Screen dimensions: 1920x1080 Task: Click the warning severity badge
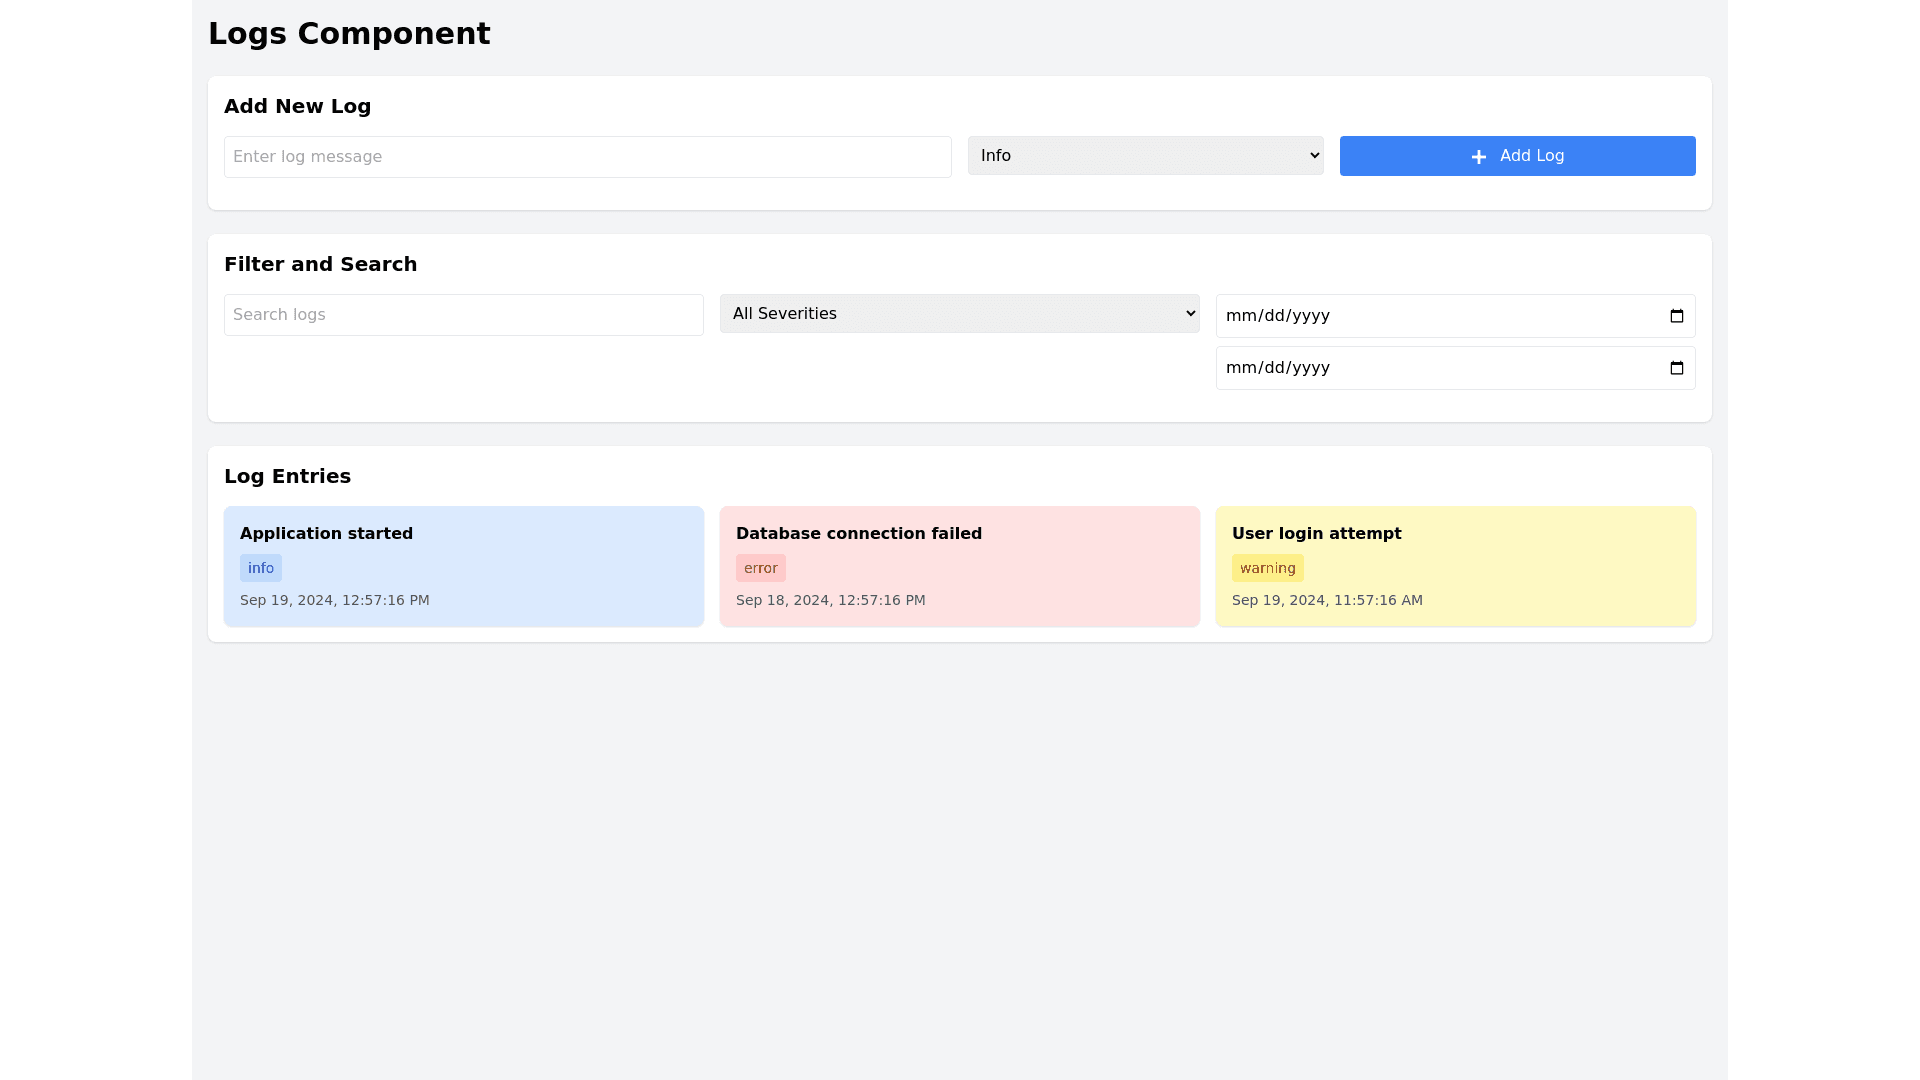coord(1267,568)
